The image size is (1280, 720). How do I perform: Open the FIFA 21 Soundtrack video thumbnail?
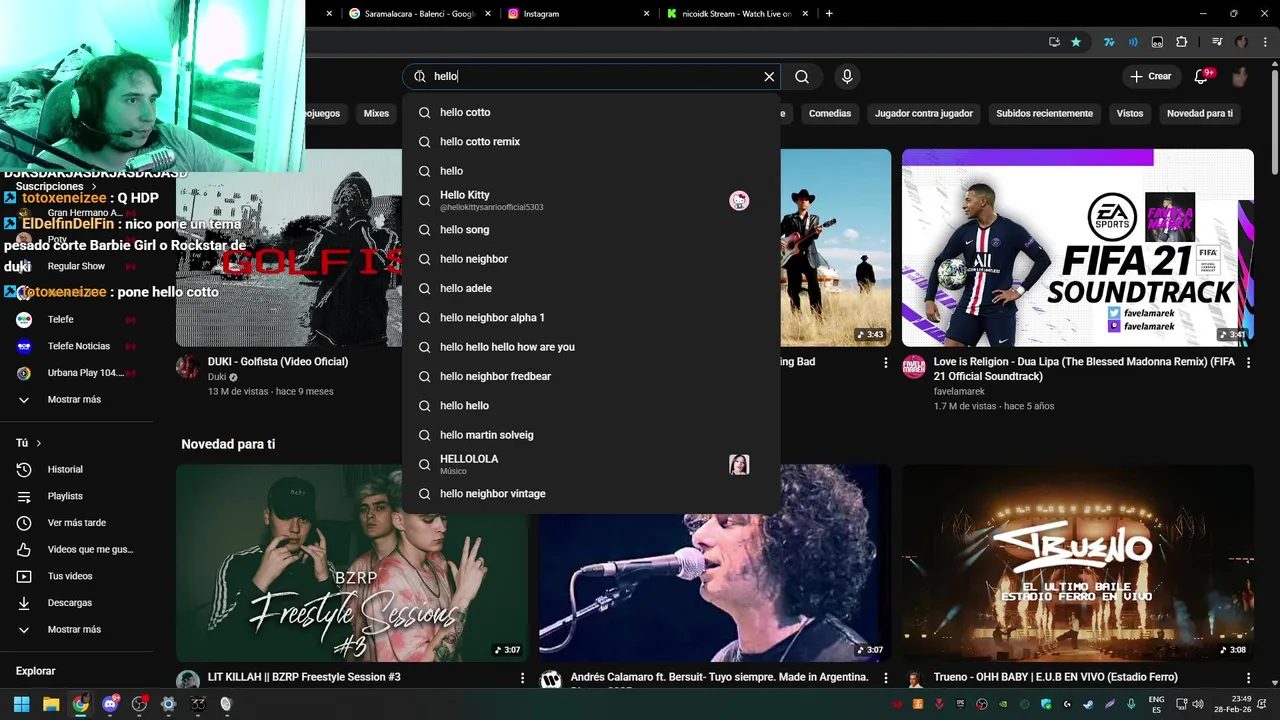[x=1077, y=248]
